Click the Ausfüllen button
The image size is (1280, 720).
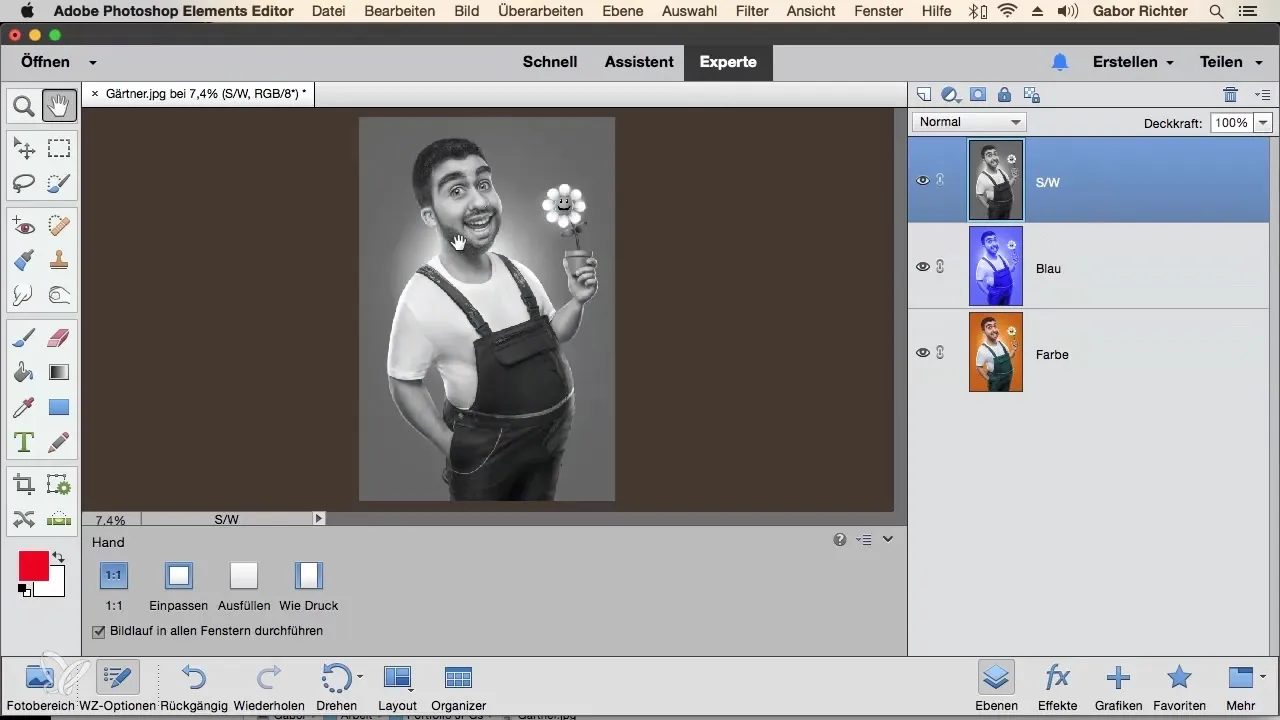244,587
